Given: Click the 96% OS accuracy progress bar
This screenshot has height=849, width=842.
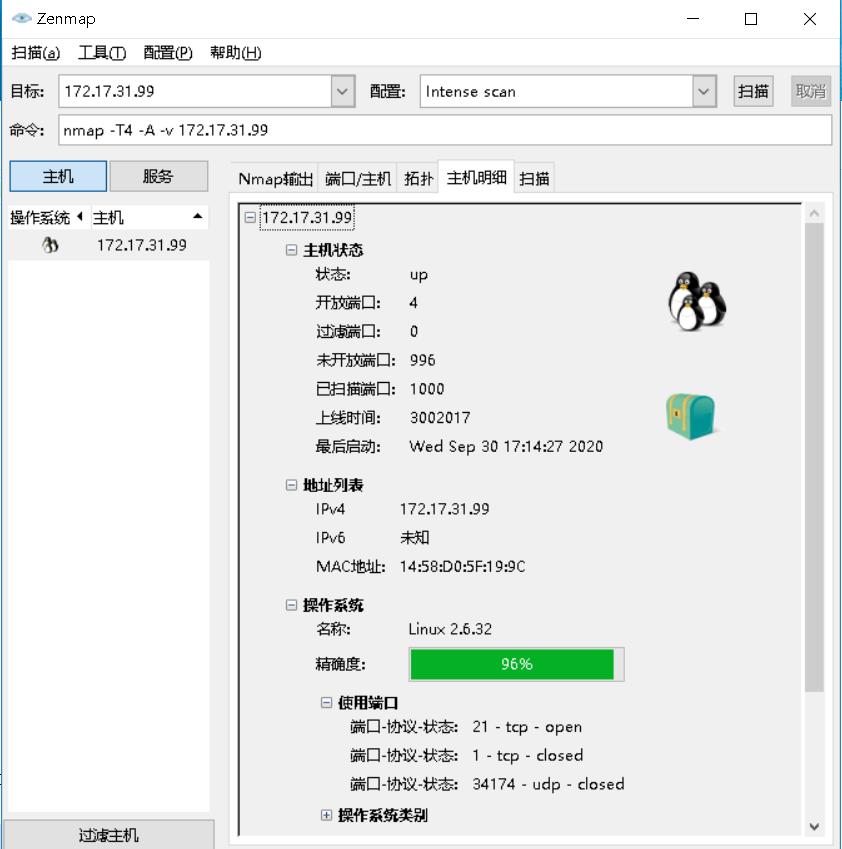Looking at the screenshot, I should click(516, 663).
